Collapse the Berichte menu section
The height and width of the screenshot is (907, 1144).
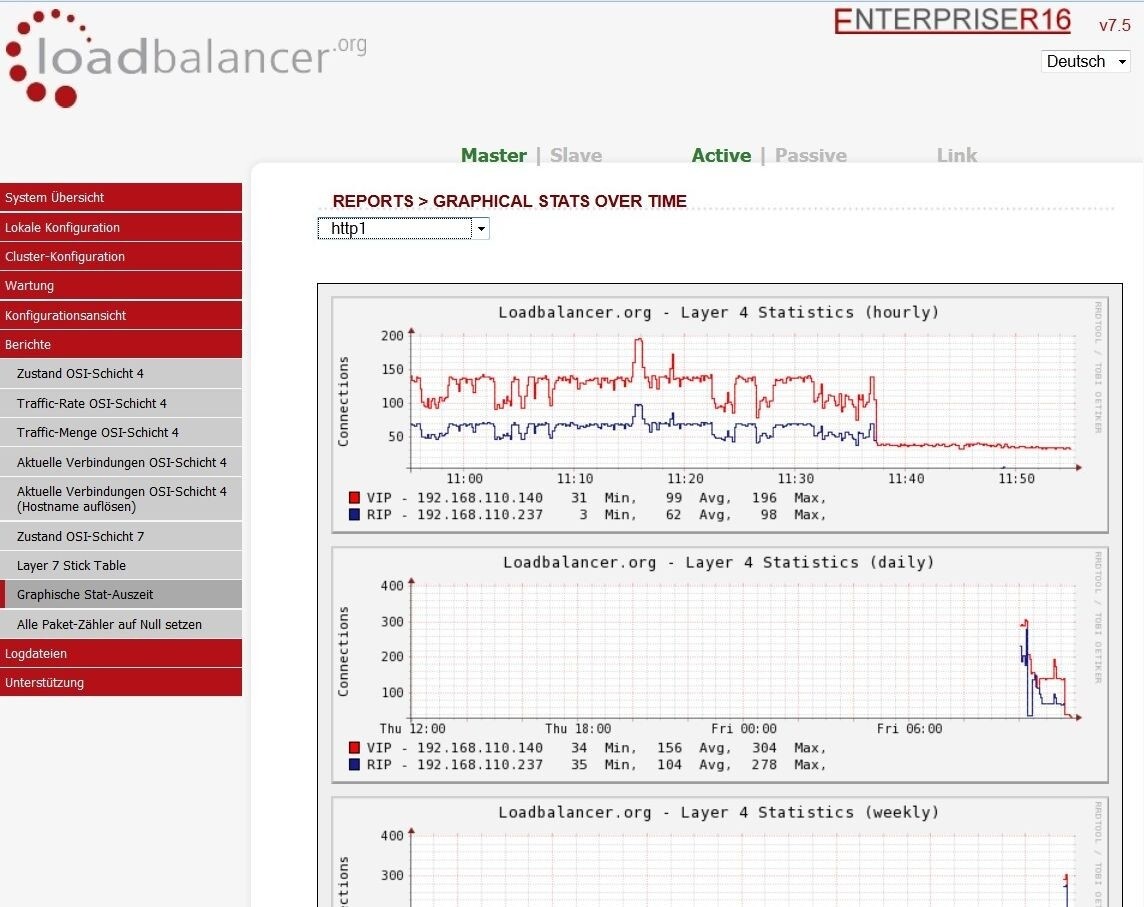[x=121, y=344]
